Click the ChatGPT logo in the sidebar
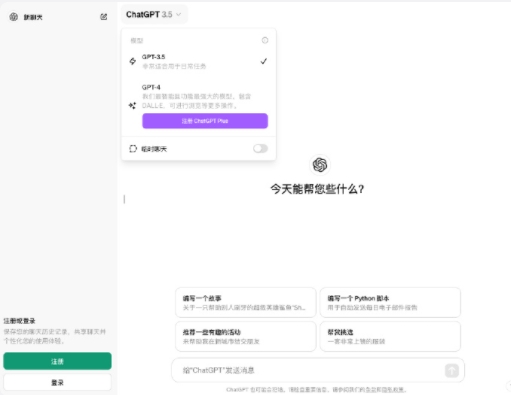This screenshot has width=511, height=395. pos(13,17)
